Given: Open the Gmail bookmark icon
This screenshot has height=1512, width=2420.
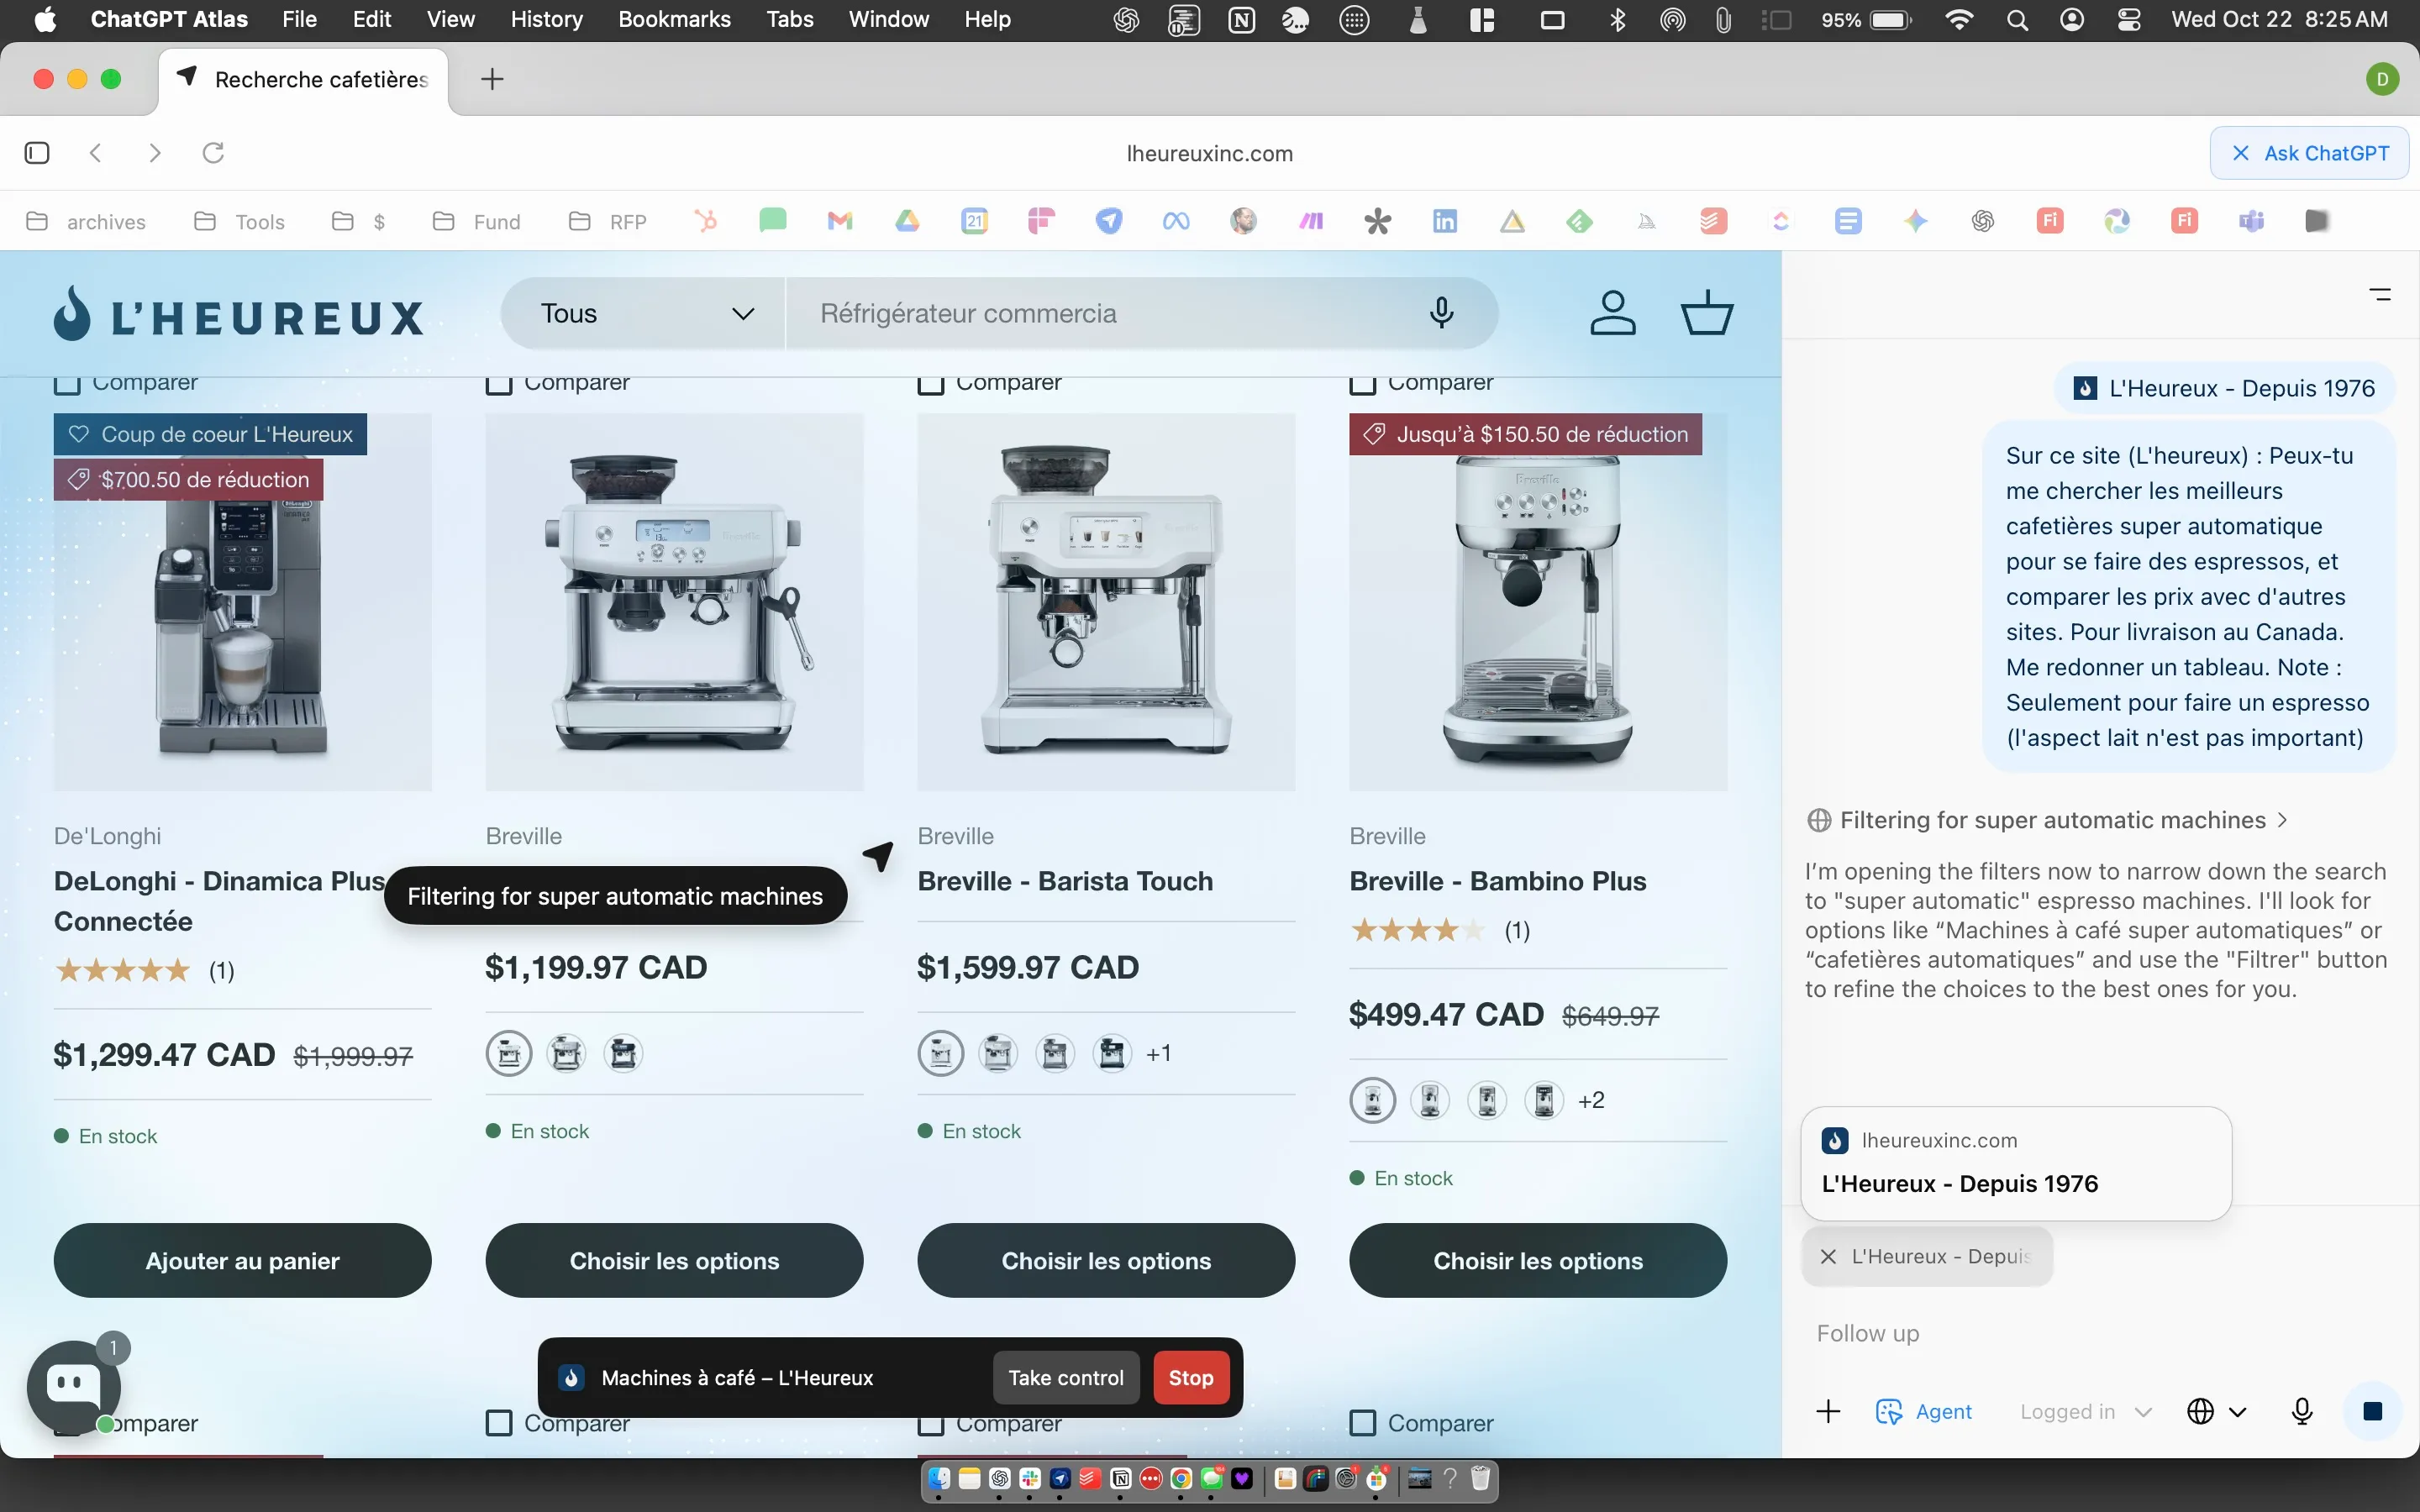Looking at the screenshot, I should coord(840,221).
